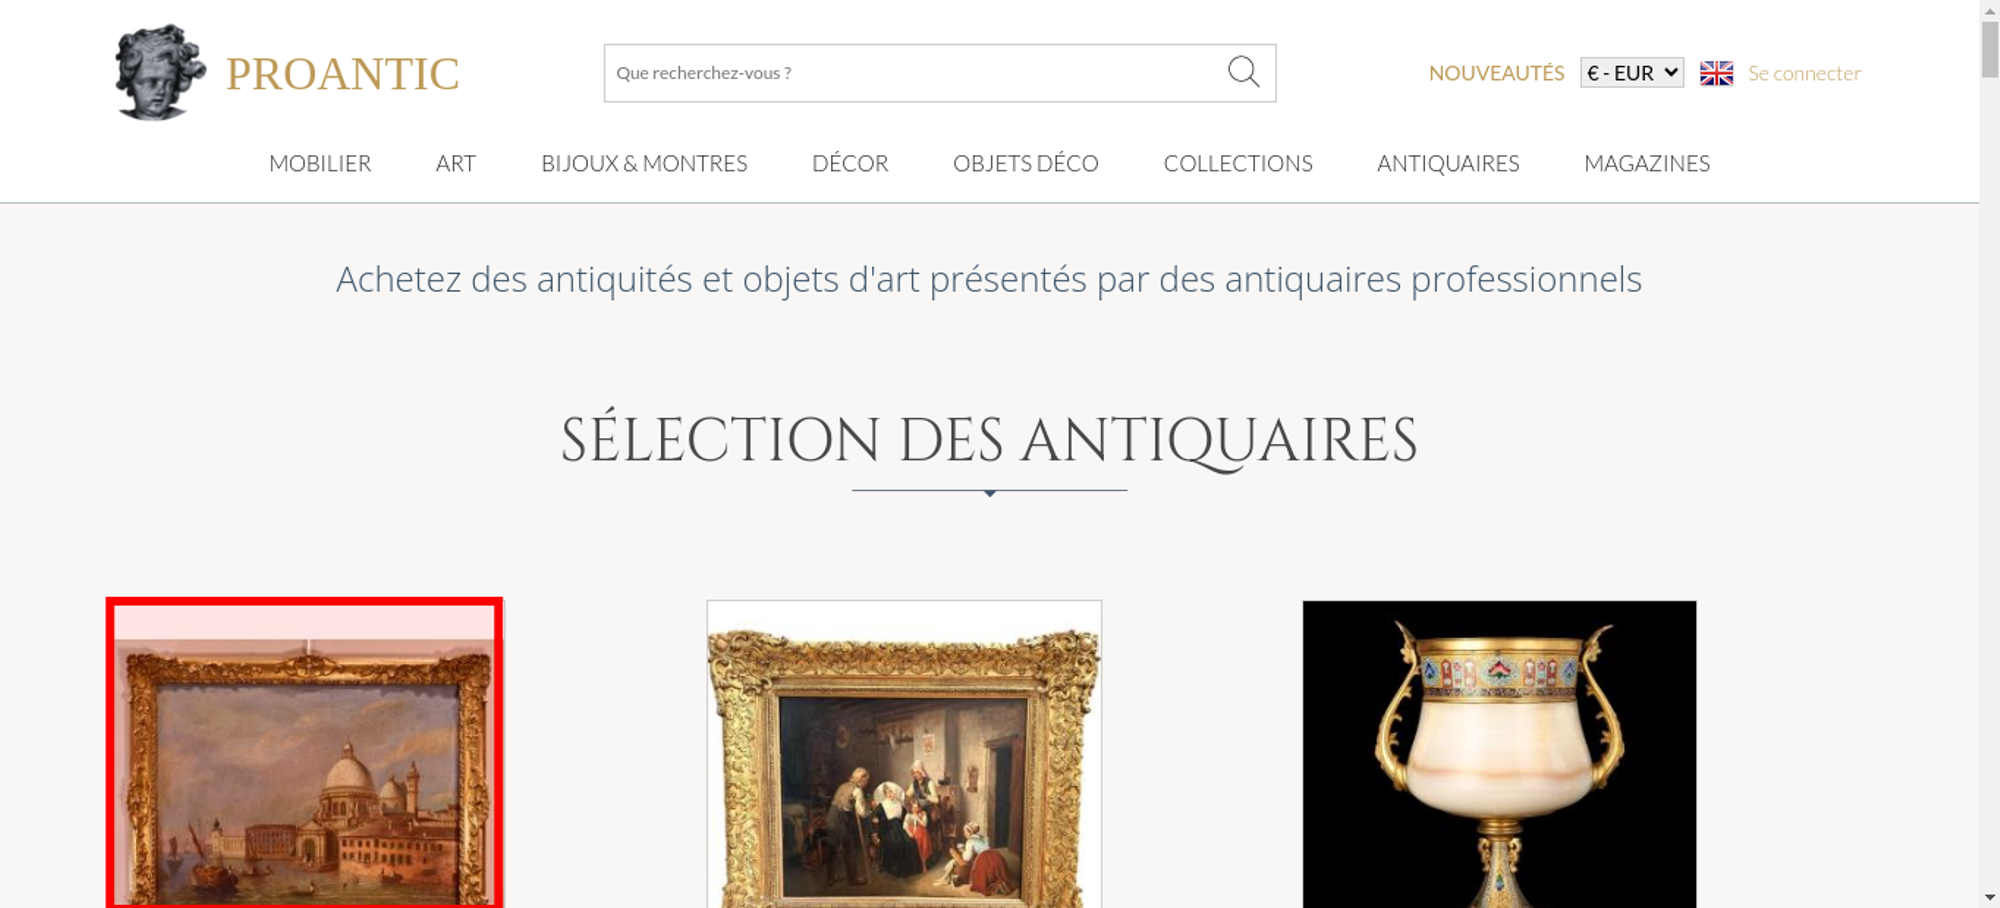Click the NOUVEAUTÉS link
Image resolution: width=2000 pixels, height=908 pixels.
point(1496,73)
